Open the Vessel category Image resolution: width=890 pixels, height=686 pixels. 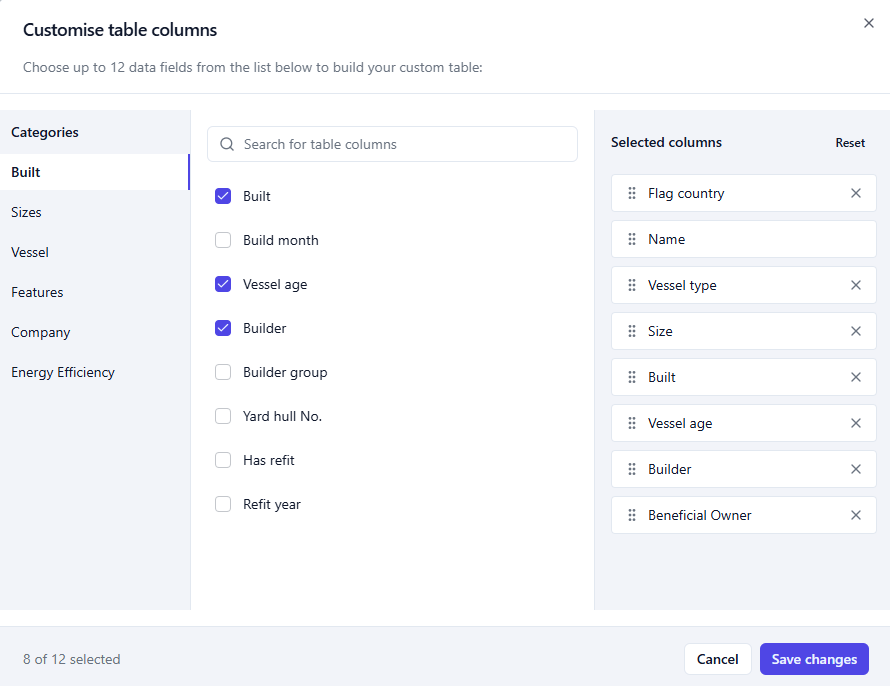pos(95,252)
